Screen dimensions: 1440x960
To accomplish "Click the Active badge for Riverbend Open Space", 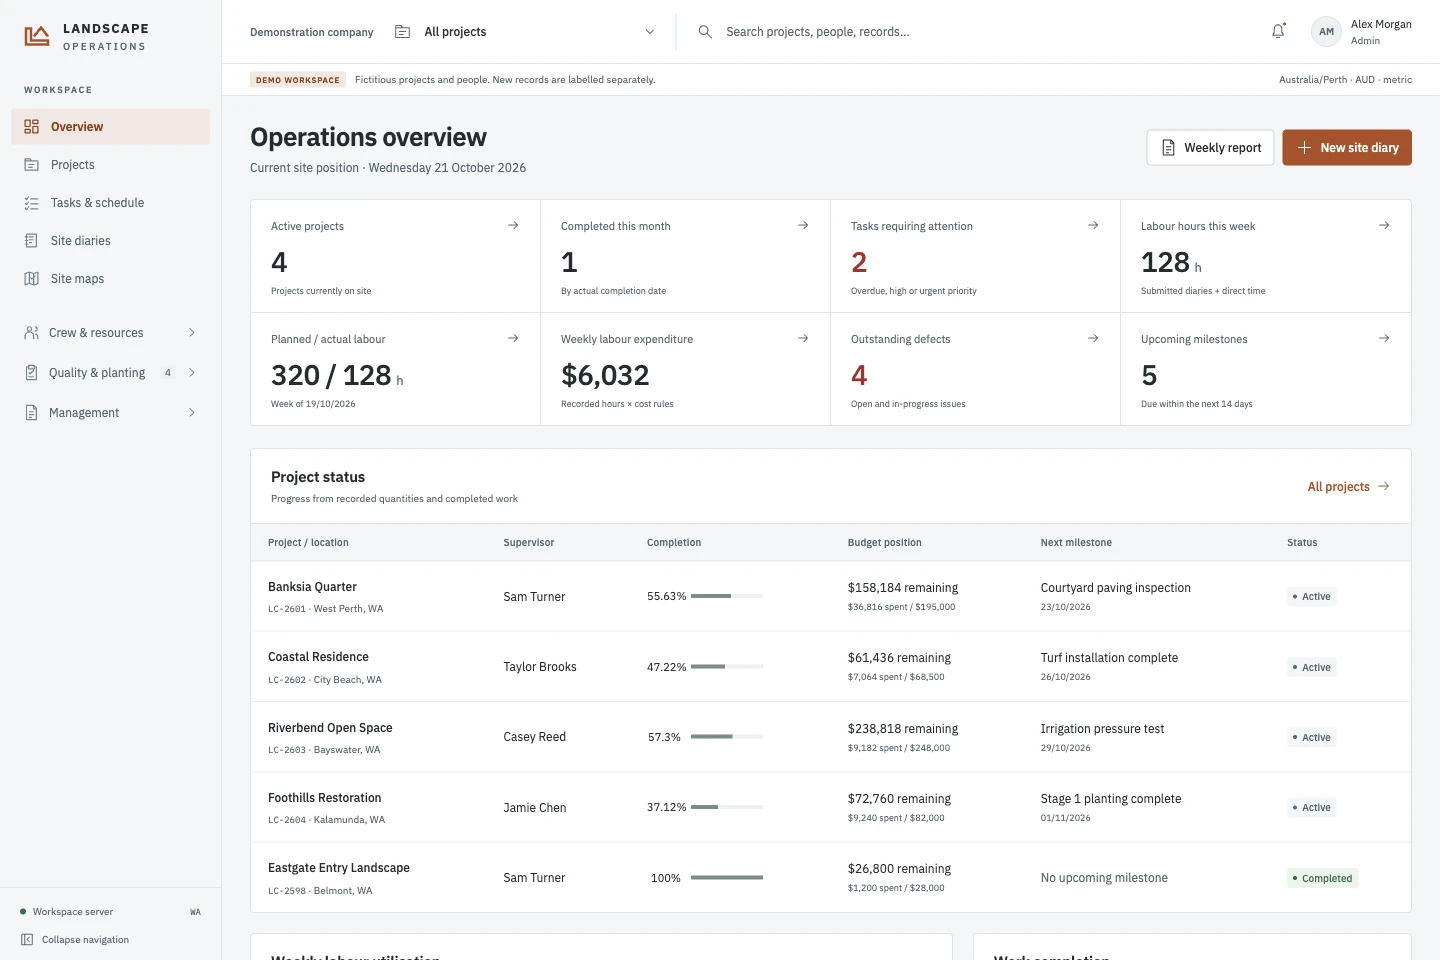I will tap(1312, 738).
